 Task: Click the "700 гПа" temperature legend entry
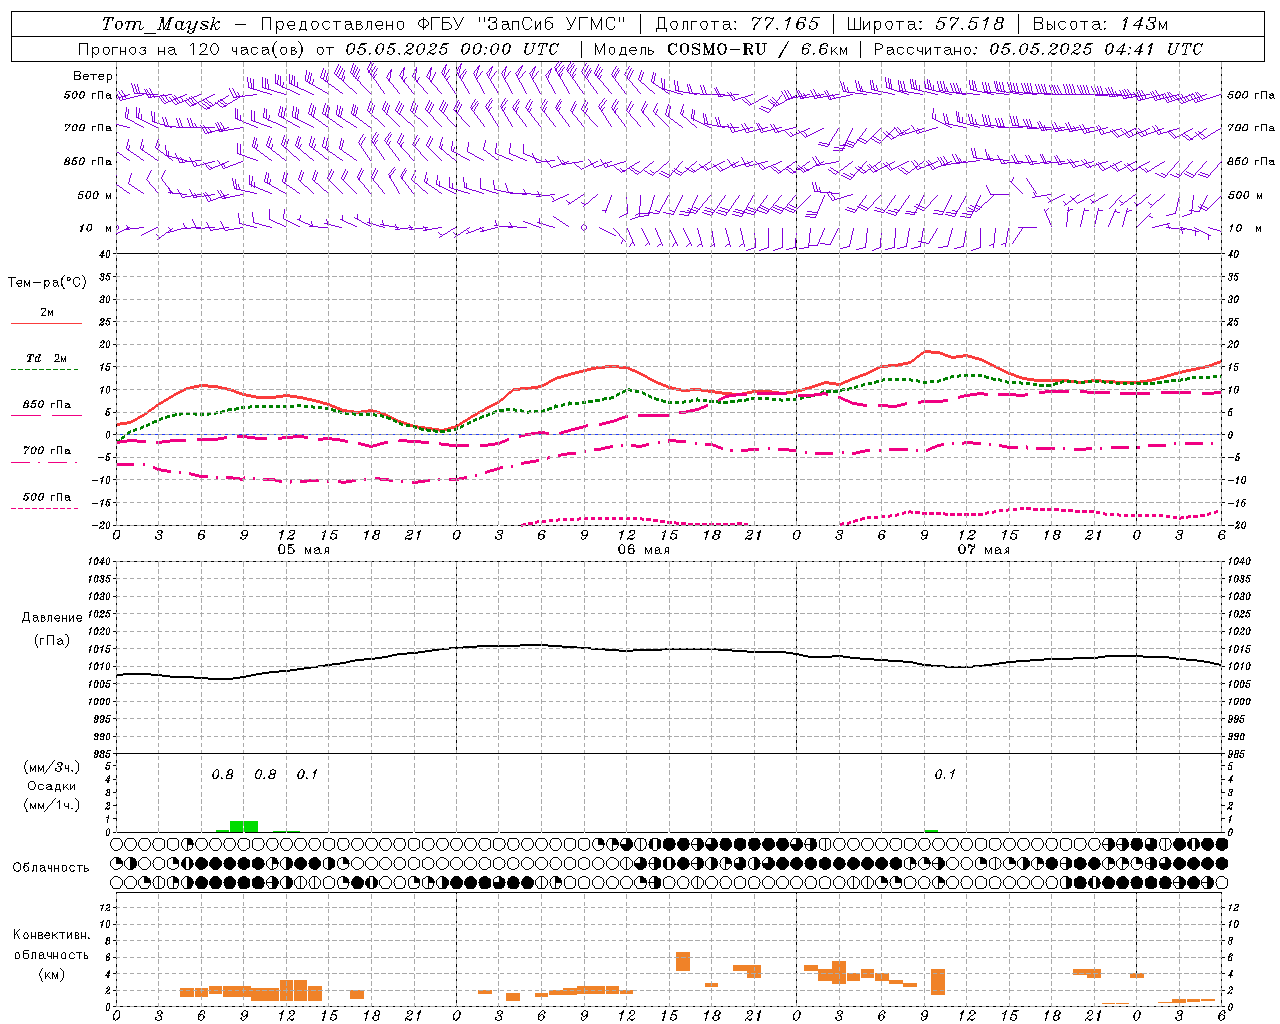coord(47,451)
